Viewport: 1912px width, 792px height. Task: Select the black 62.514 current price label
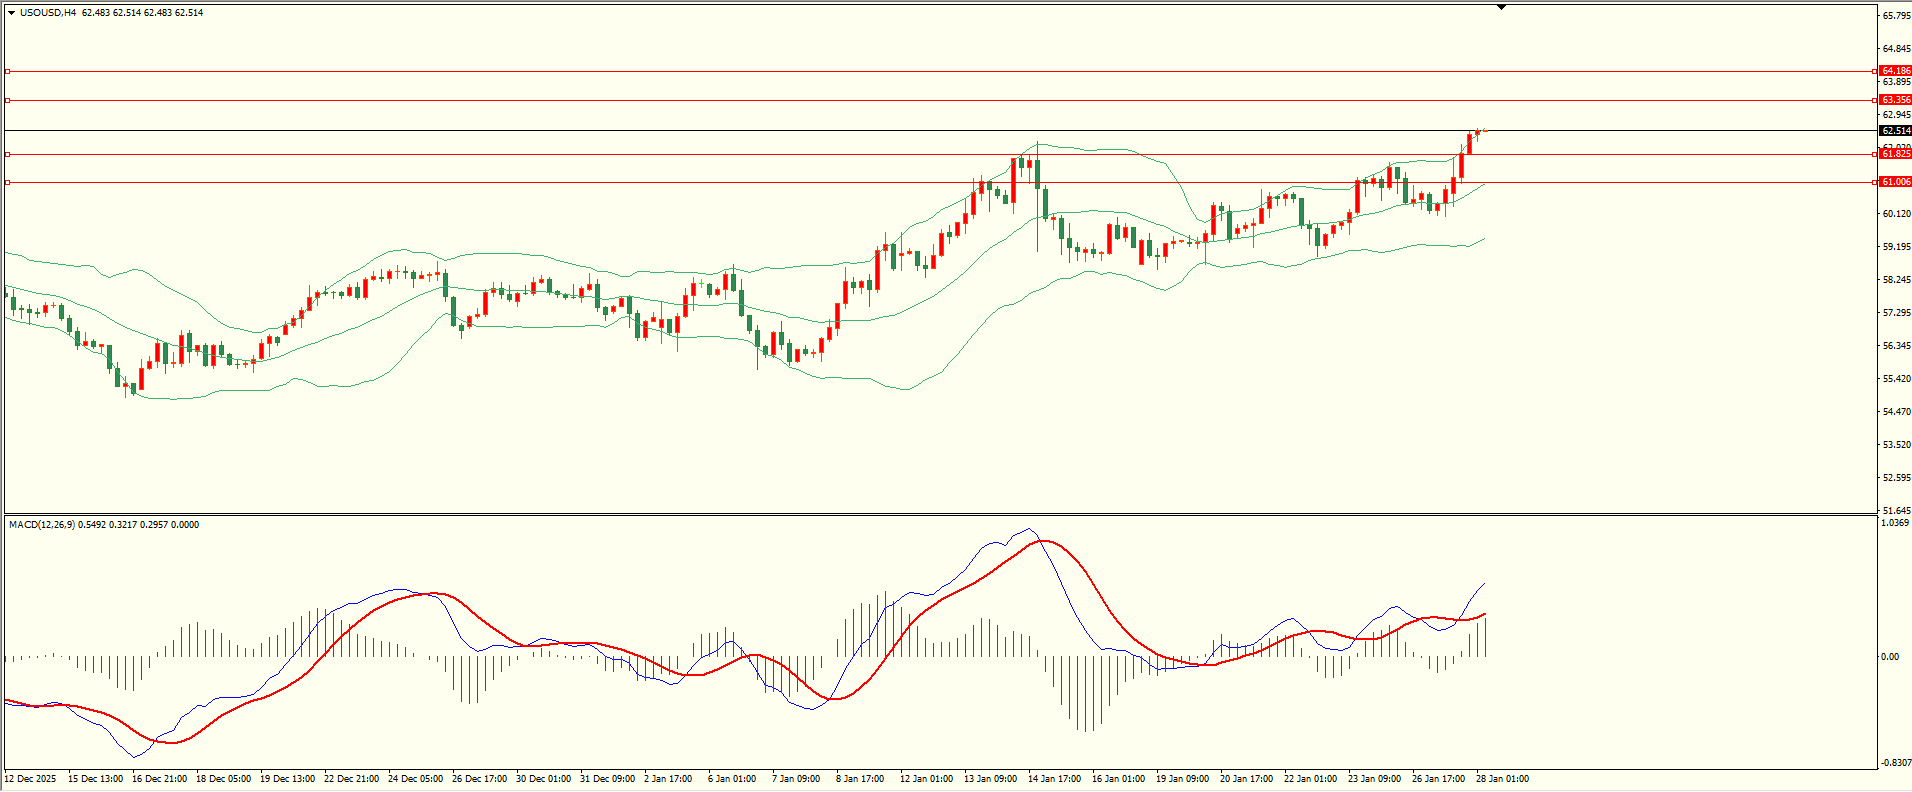coord(1895,131)
